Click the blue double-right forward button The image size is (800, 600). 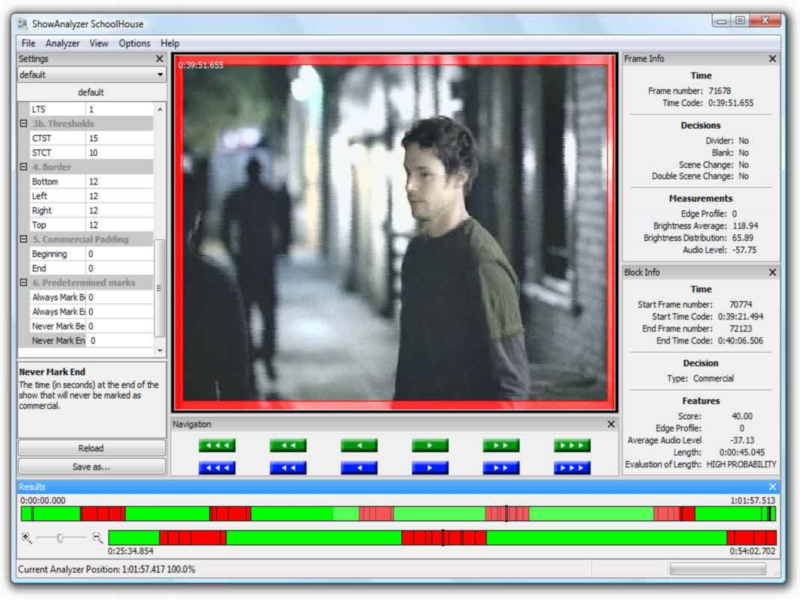[x=501, y=468]
